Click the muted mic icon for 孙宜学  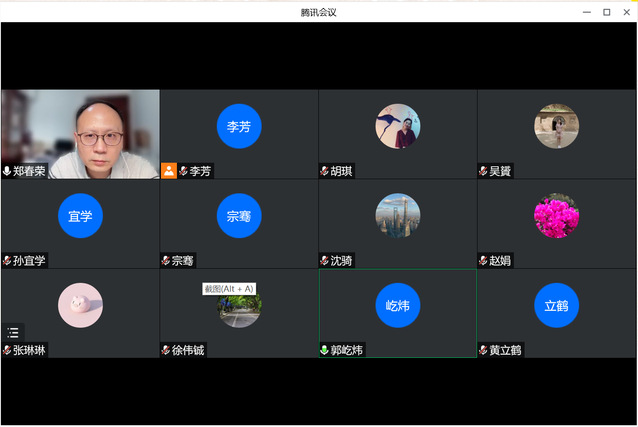coord(7,260)
